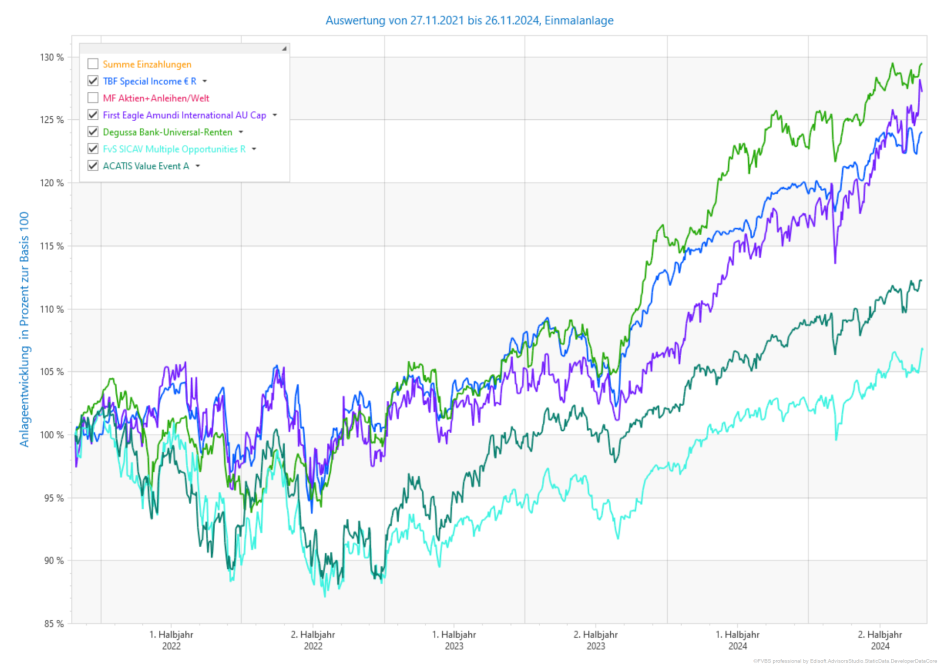Click the legend panel's corner resize grip

284,48
